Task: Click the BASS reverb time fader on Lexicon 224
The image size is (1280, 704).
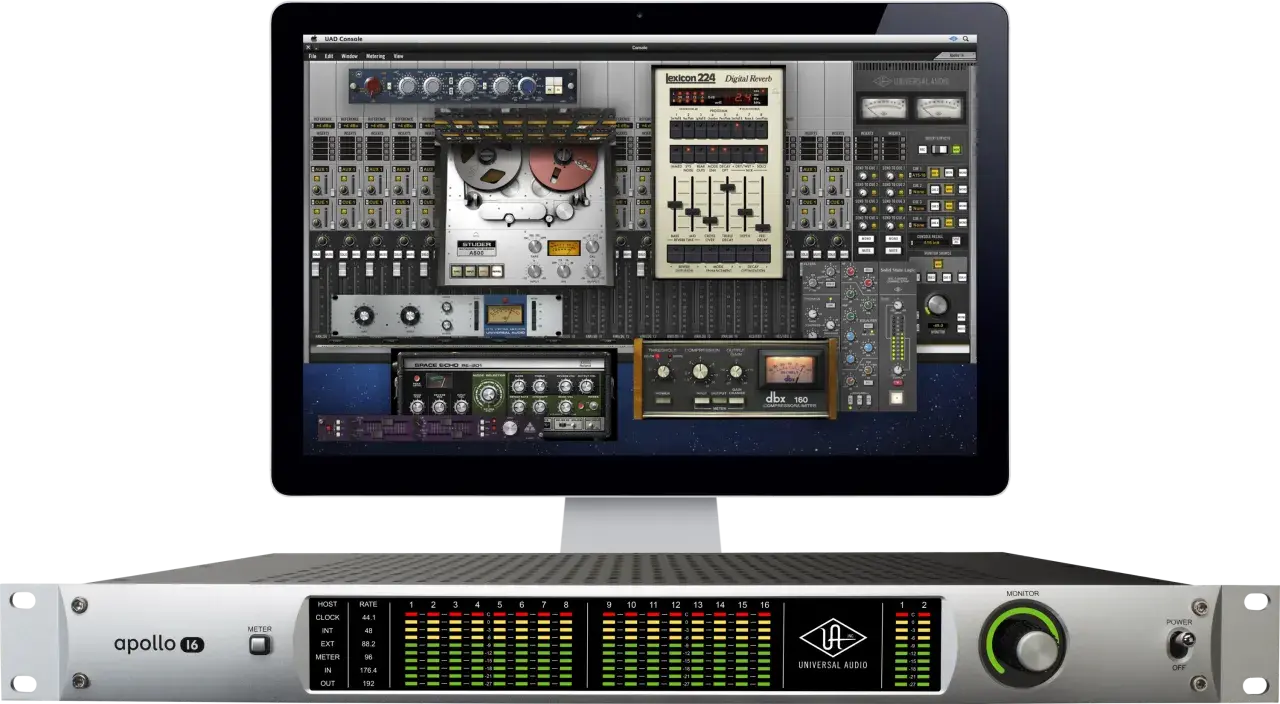Action: point(676,203)
